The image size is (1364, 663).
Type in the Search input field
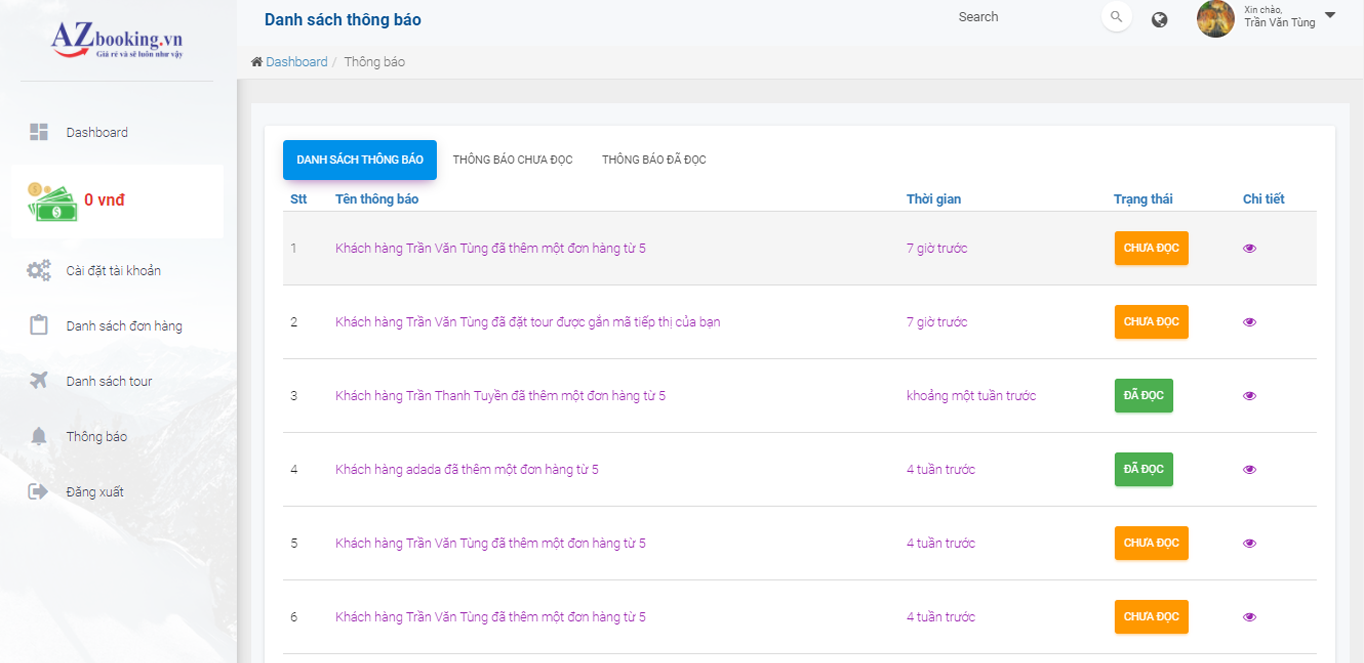pos(1020,17)
